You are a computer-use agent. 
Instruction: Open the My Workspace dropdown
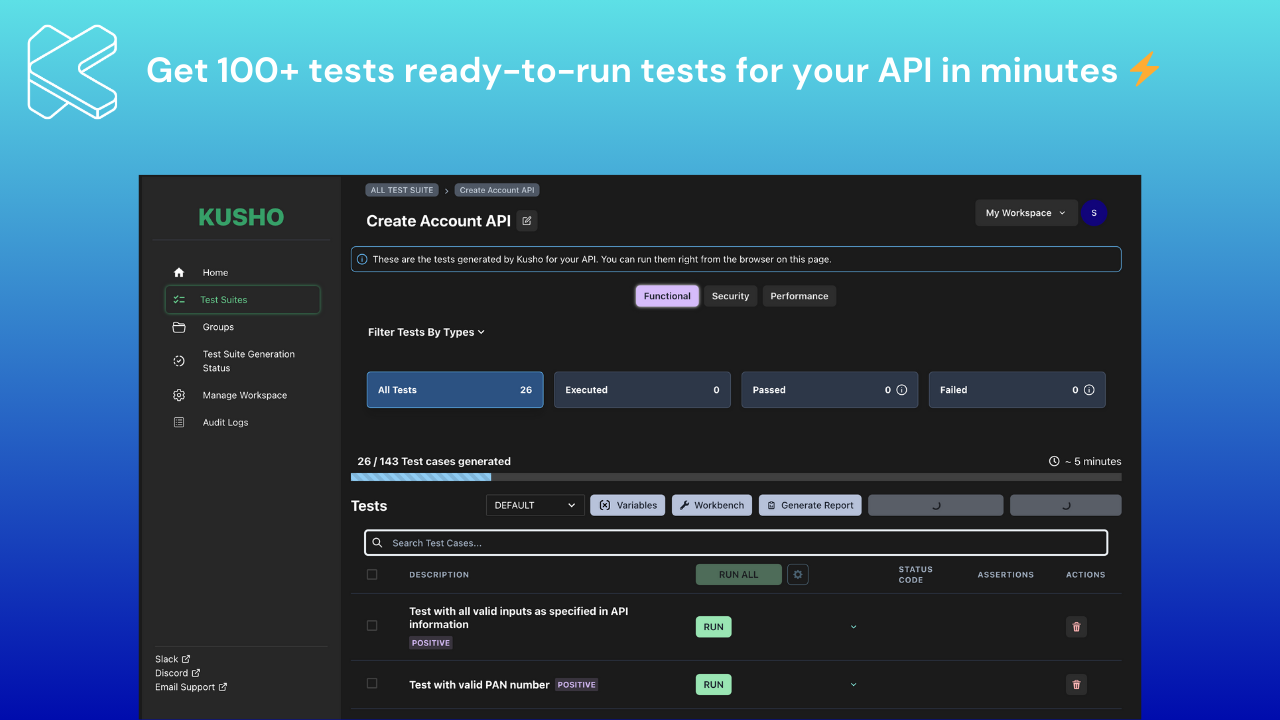pos(1026,213)
